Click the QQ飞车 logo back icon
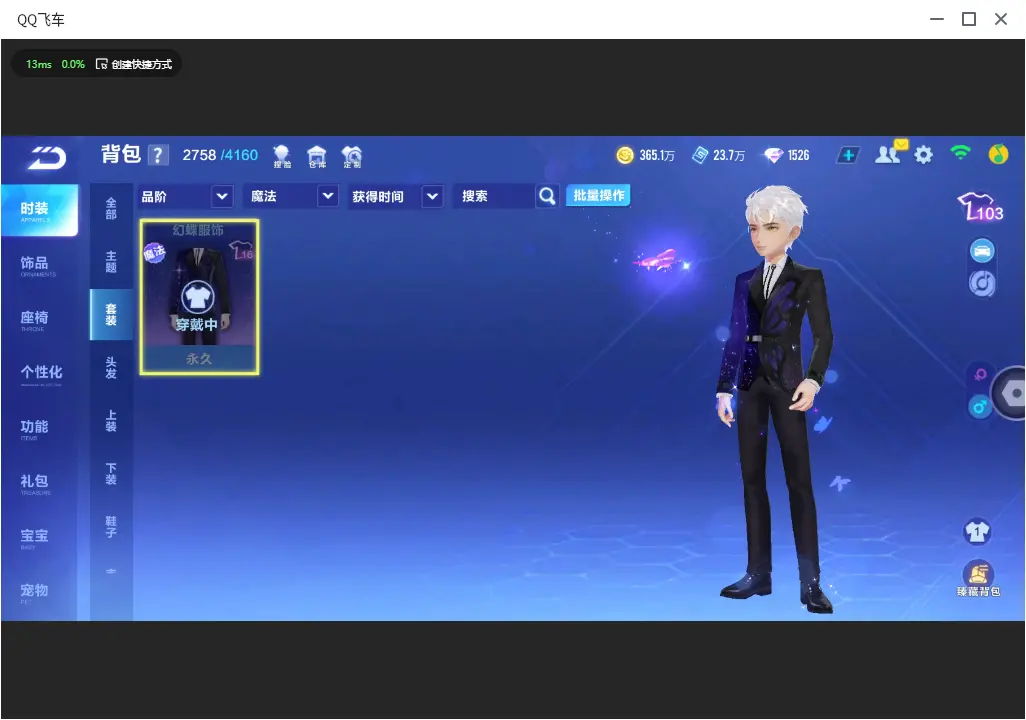Viewport: 1026px width, 720px height. (47, 158)
